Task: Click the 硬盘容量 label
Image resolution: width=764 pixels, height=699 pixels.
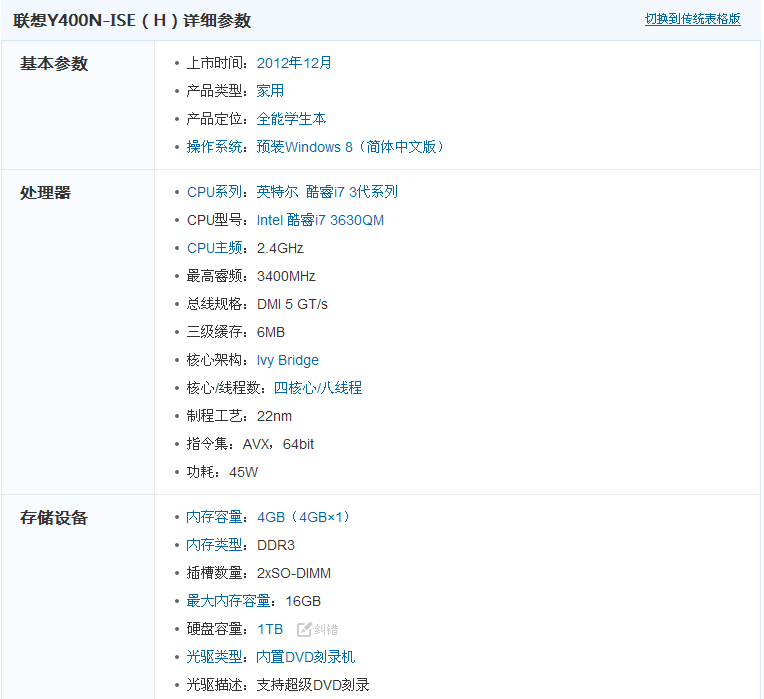Action: [x=214, y=629]
